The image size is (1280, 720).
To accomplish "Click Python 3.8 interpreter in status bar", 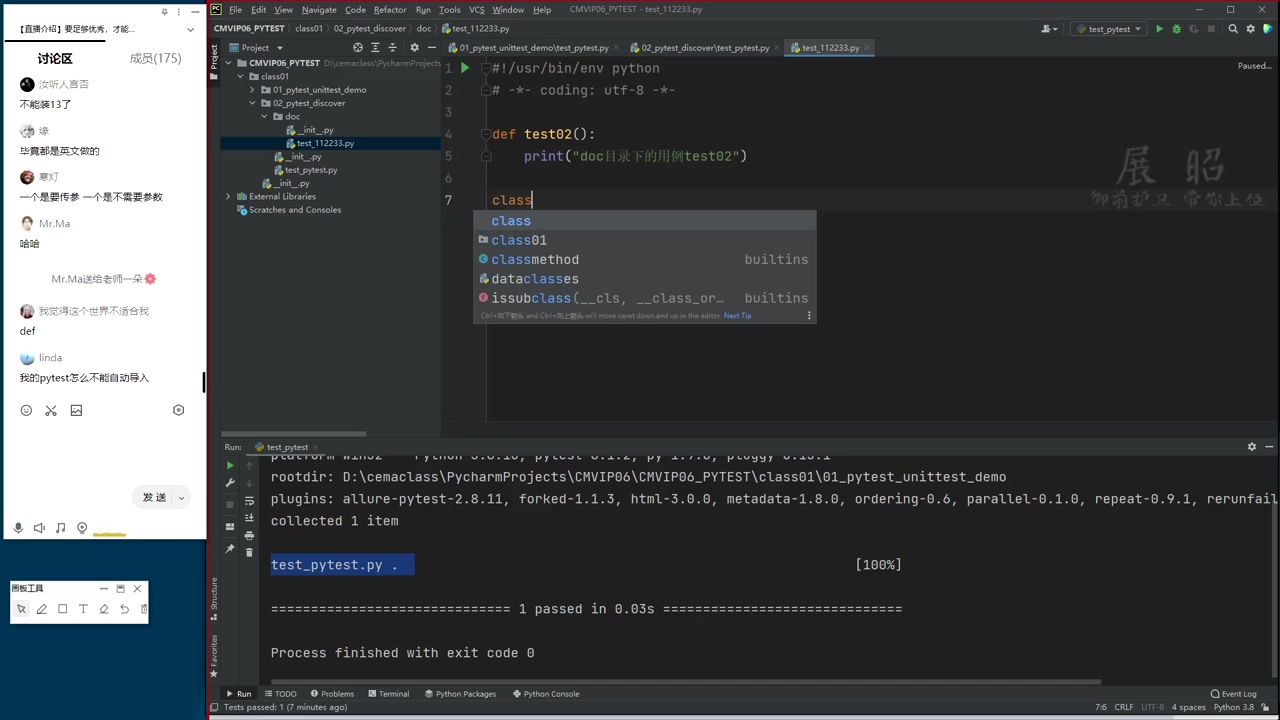I will pyautogui.click(x=1233, y=707).
